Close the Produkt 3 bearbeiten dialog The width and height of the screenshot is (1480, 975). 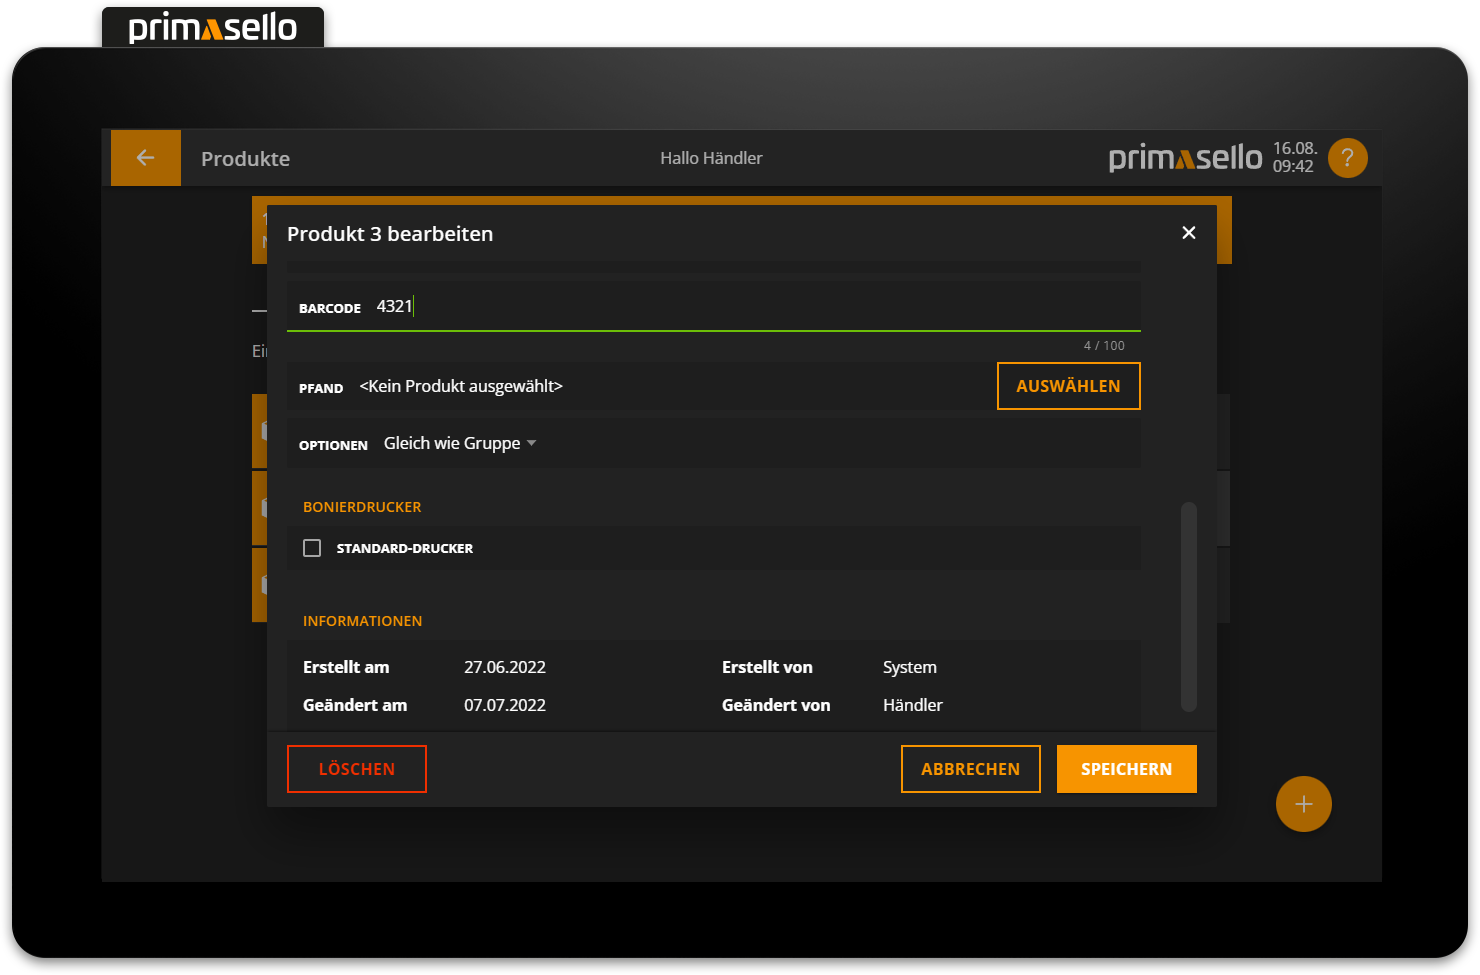1188,233
